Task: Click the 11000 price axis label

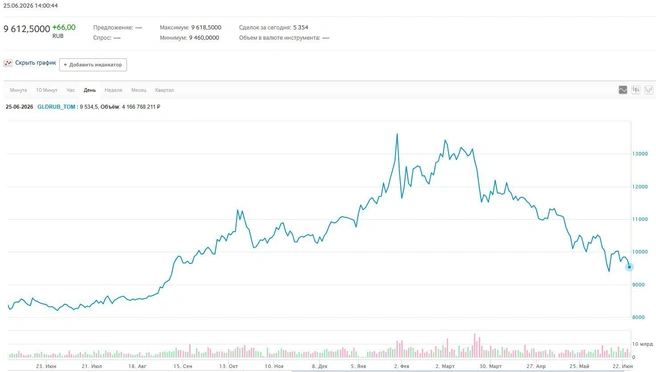Action: coord(640,219)
